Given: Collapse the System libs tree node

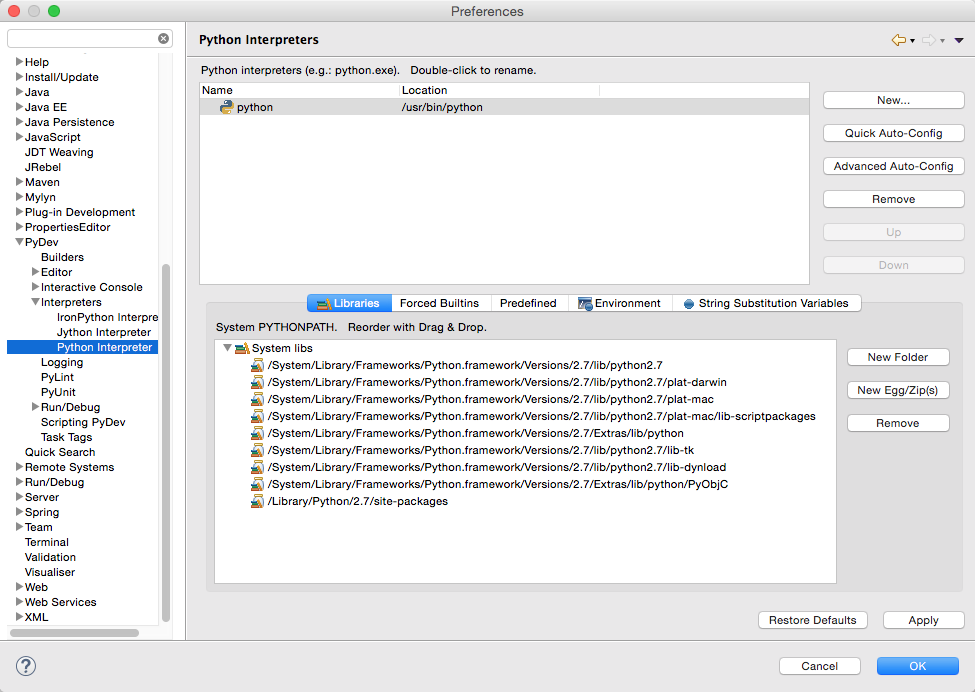Looking at the screenshot, I should [x=228, y=348].
